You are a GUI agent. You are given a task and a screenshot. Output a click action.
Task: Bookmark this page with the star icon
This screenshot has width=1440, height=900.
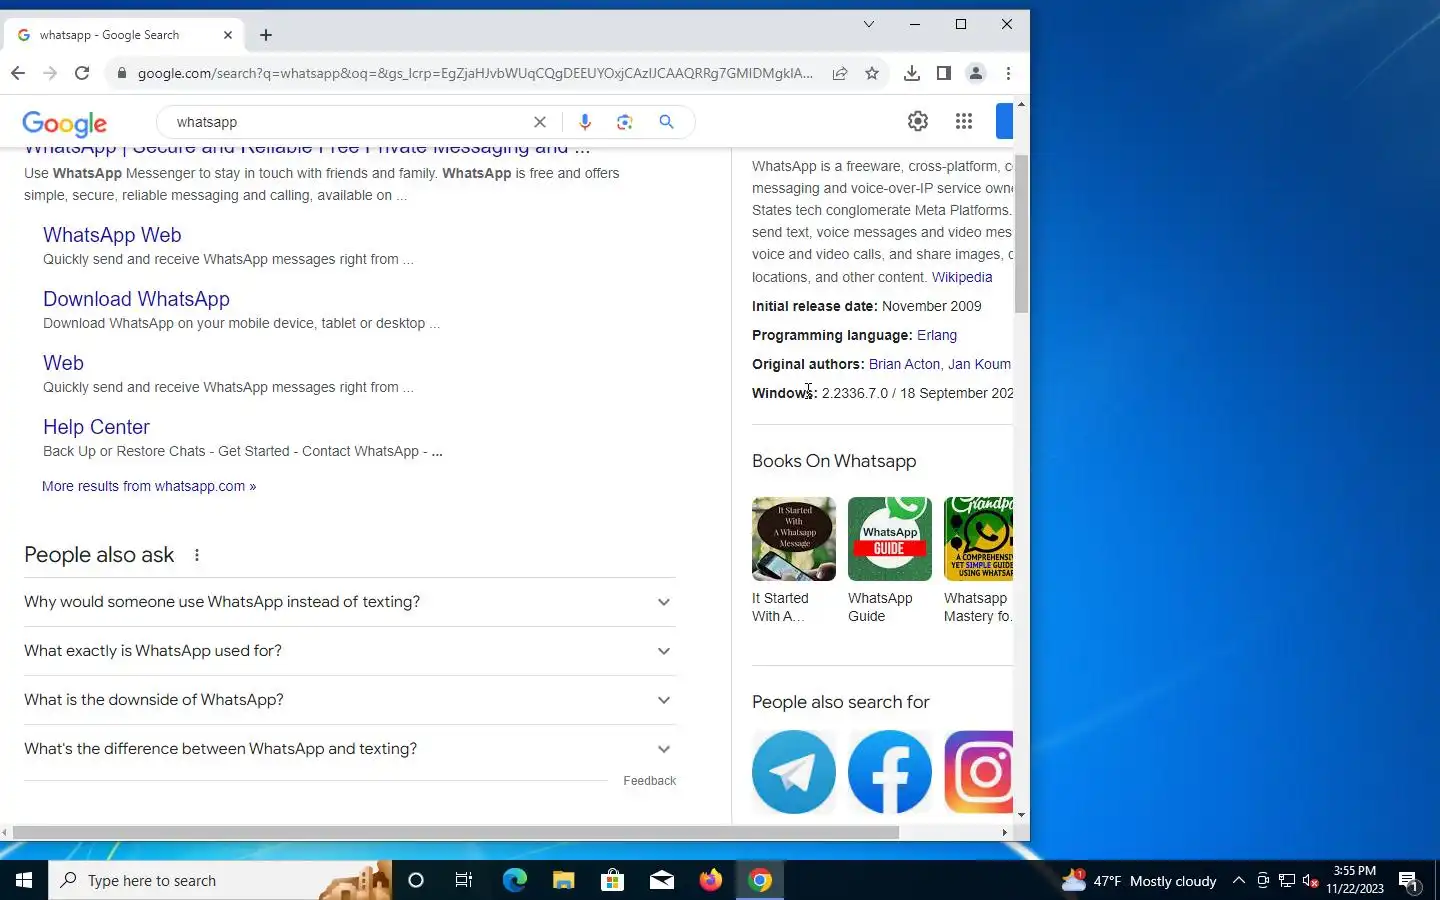tap(872, 73)
